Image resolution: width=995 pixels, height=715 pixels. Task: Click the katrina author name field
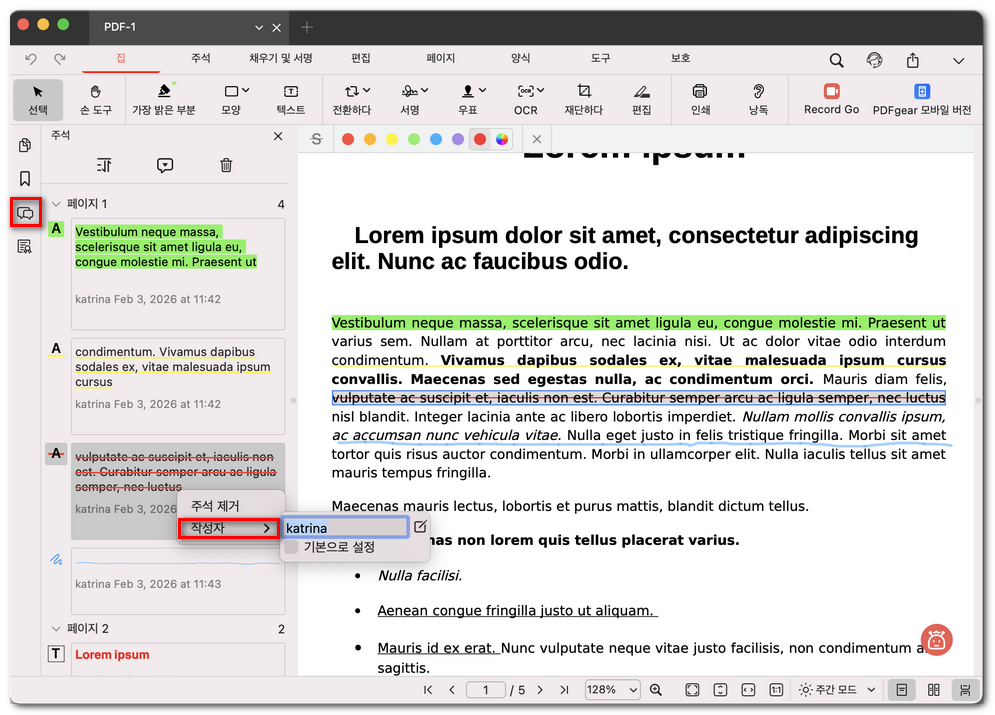tap(343, 527)
